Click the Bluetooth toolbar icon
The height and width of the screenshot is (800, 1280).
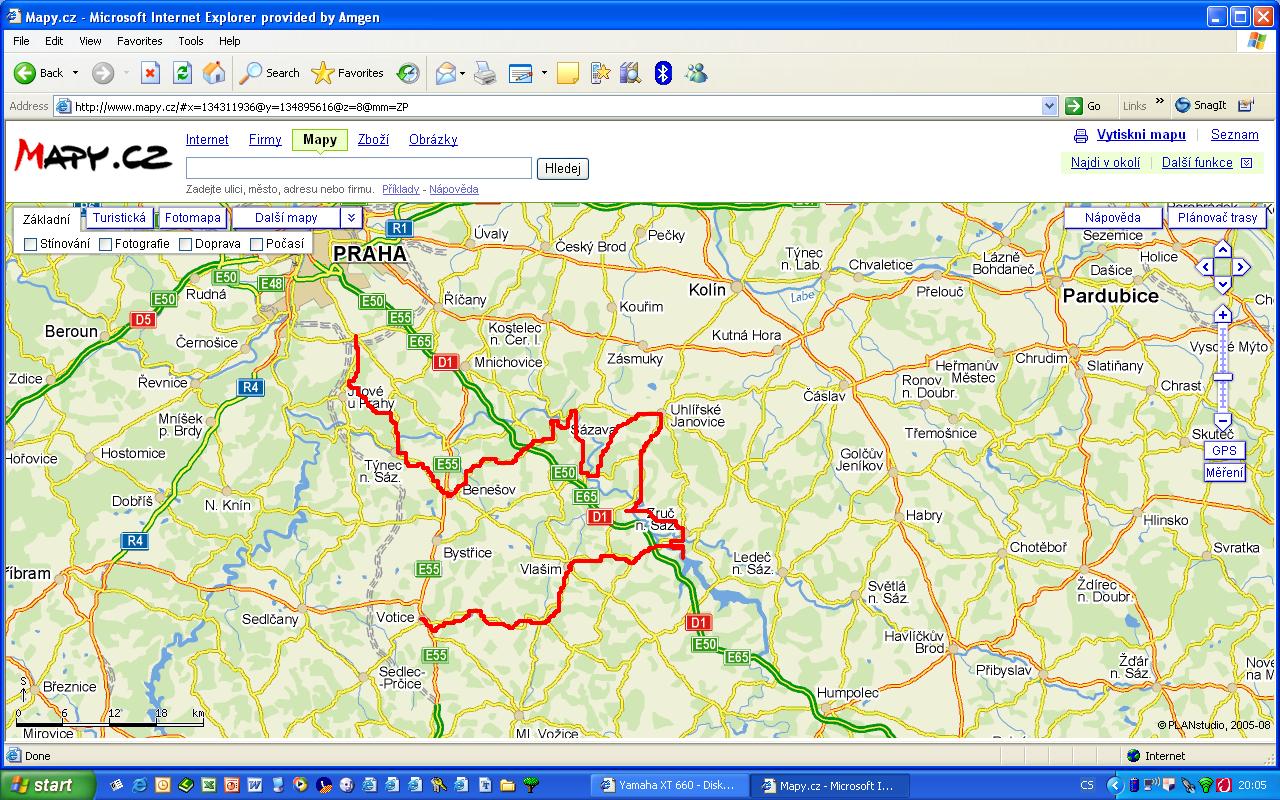pyautogui.click(x=662, y=73)
